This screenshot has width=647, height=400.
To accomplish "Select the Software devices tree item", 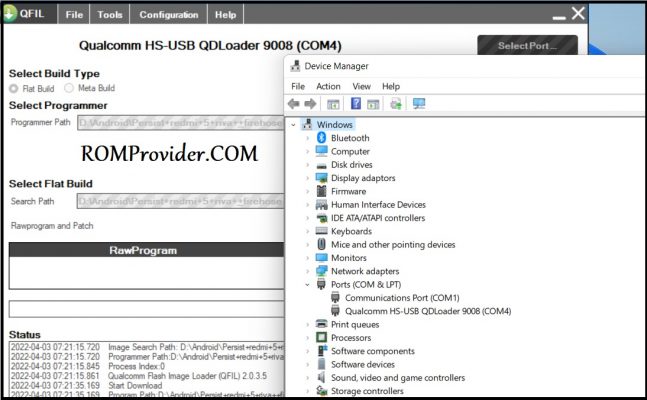I will coord(363,364).
